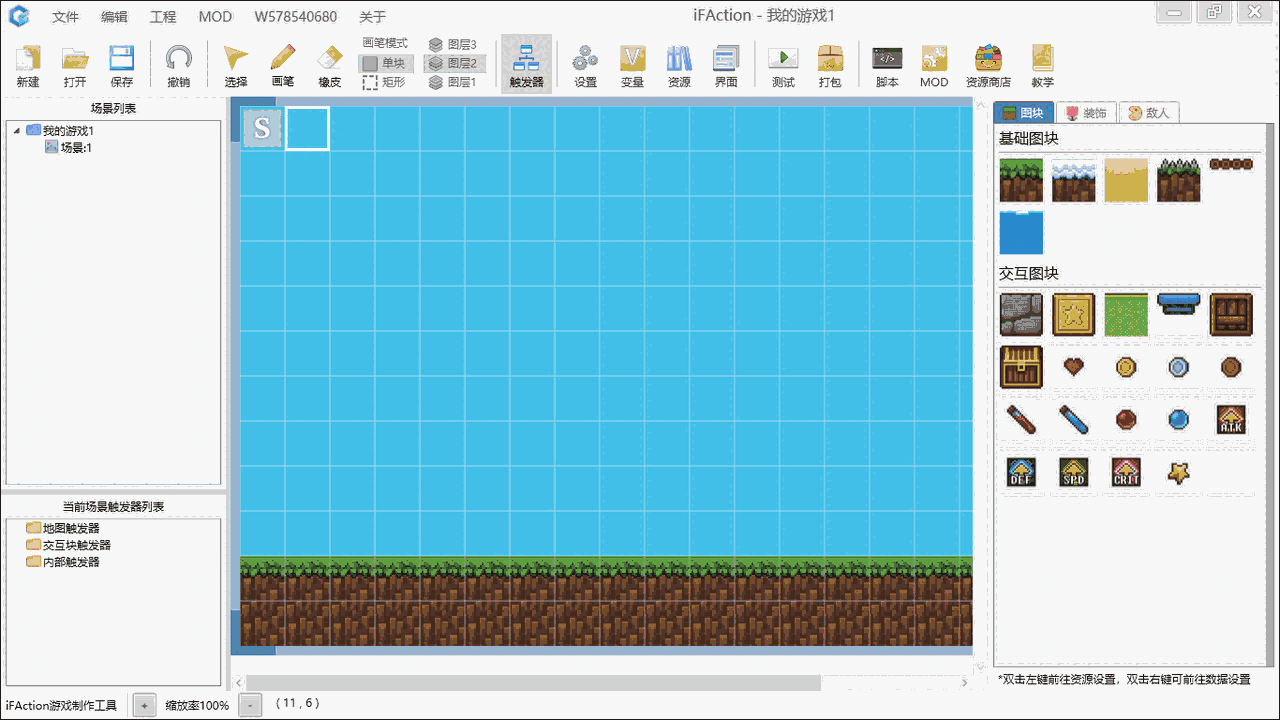Collapse the 我的游戏1 project tree node
This screenshot has width=1280, height=720.
(16, 131)
